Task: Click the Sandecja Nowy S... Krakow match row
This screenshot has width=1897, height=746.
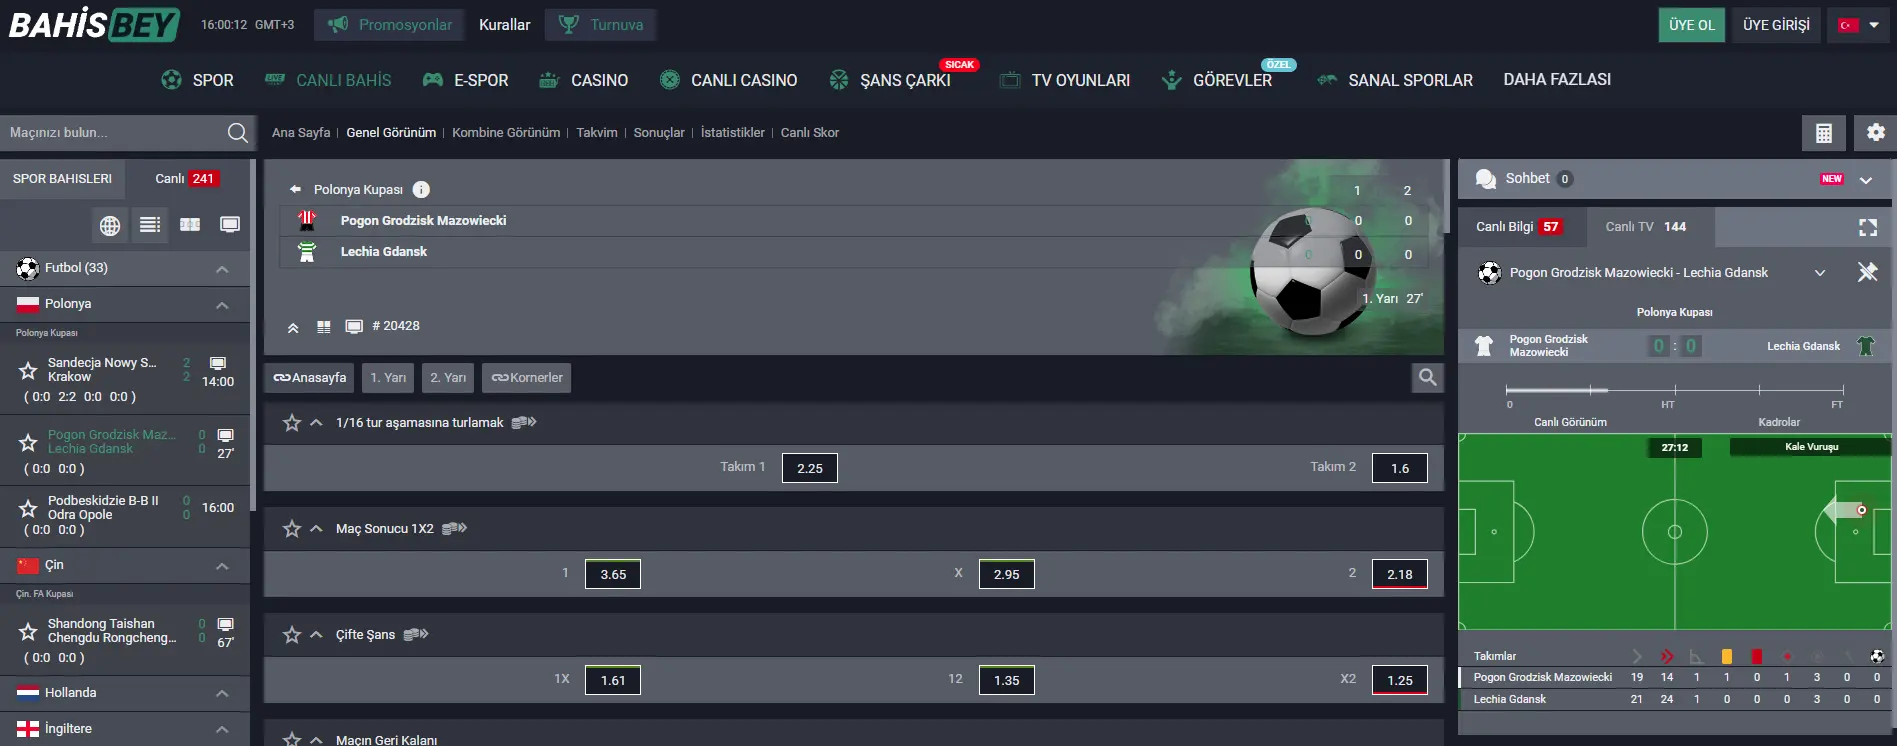Action: pos(125,380)
